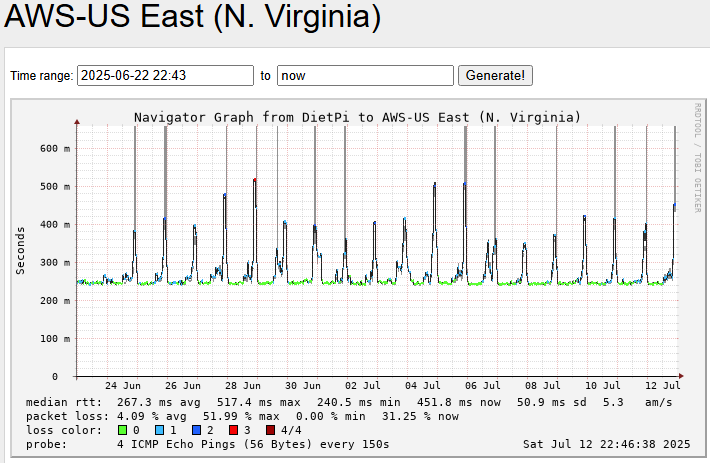Click the 'Seconds' y-axis title
Image resolution: width=710 pixels, height=463 pixels.
pyautogui.click(x=20, y=251)
